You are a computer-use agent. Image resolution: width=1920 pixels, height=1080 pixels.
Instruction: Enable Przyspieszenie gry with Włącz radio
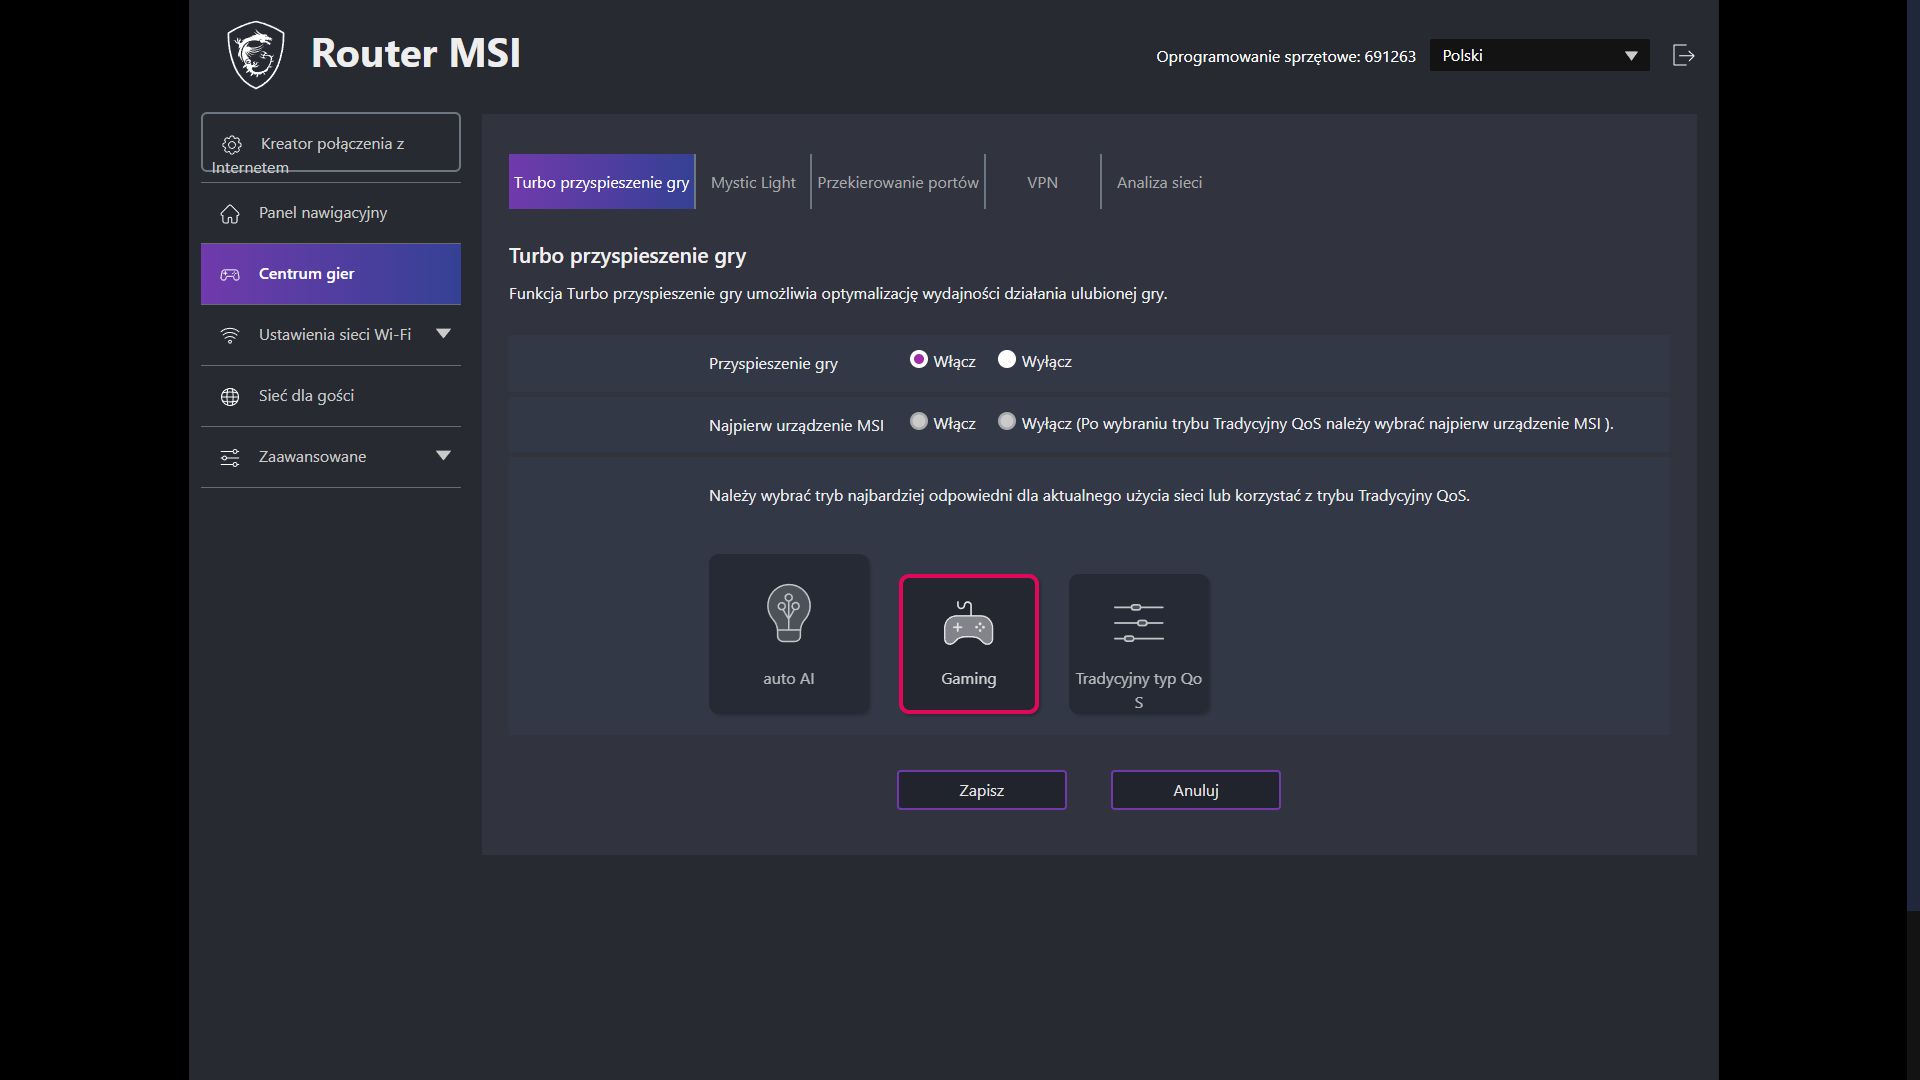[919, 360]
